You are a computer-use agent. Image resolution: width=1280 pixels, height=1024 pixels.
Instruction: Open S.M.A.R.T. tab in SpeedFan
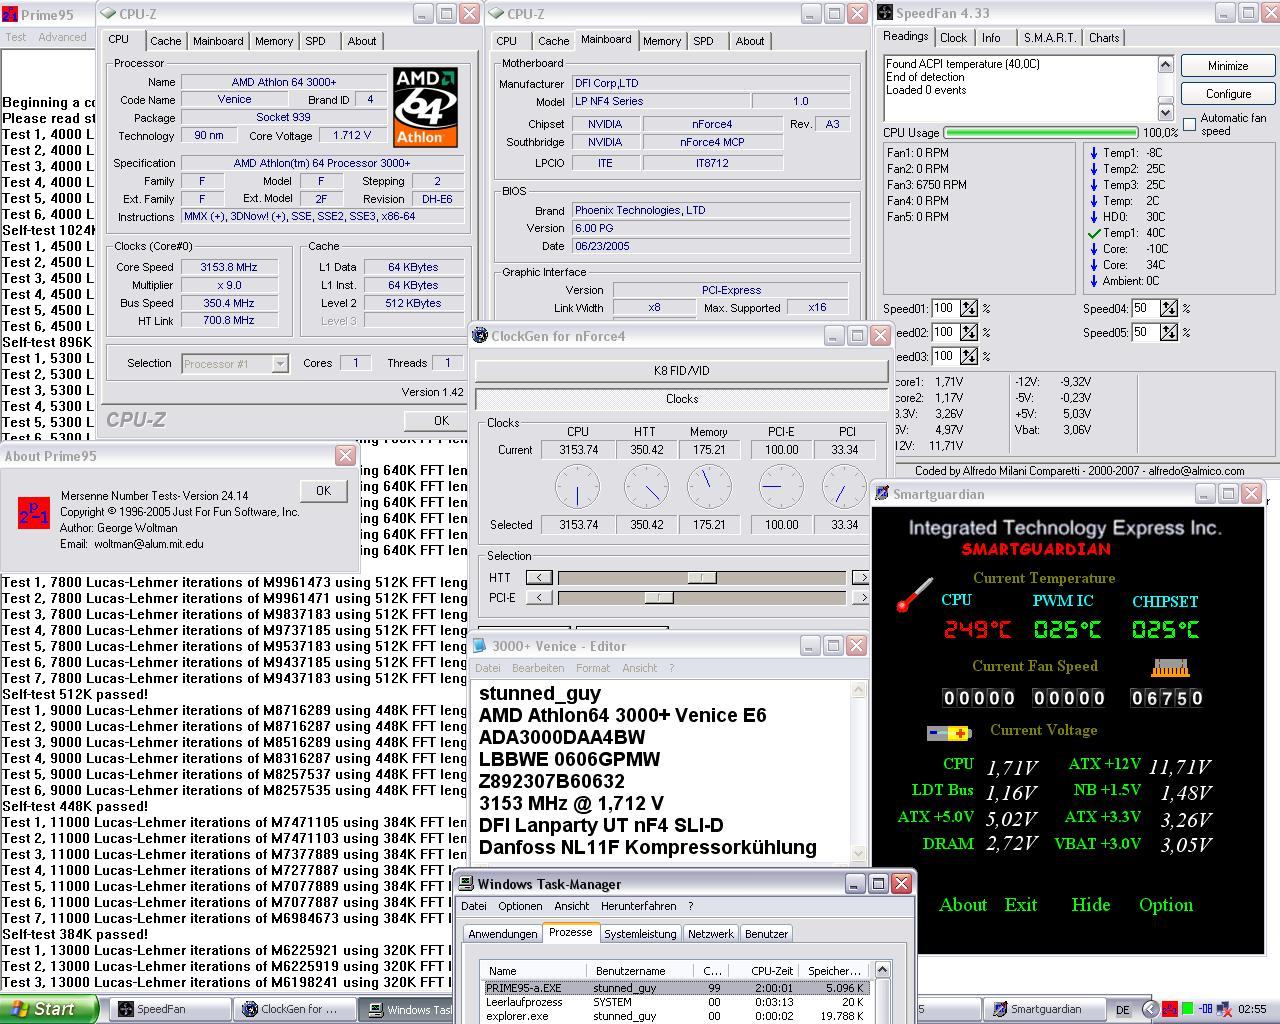1049,37
